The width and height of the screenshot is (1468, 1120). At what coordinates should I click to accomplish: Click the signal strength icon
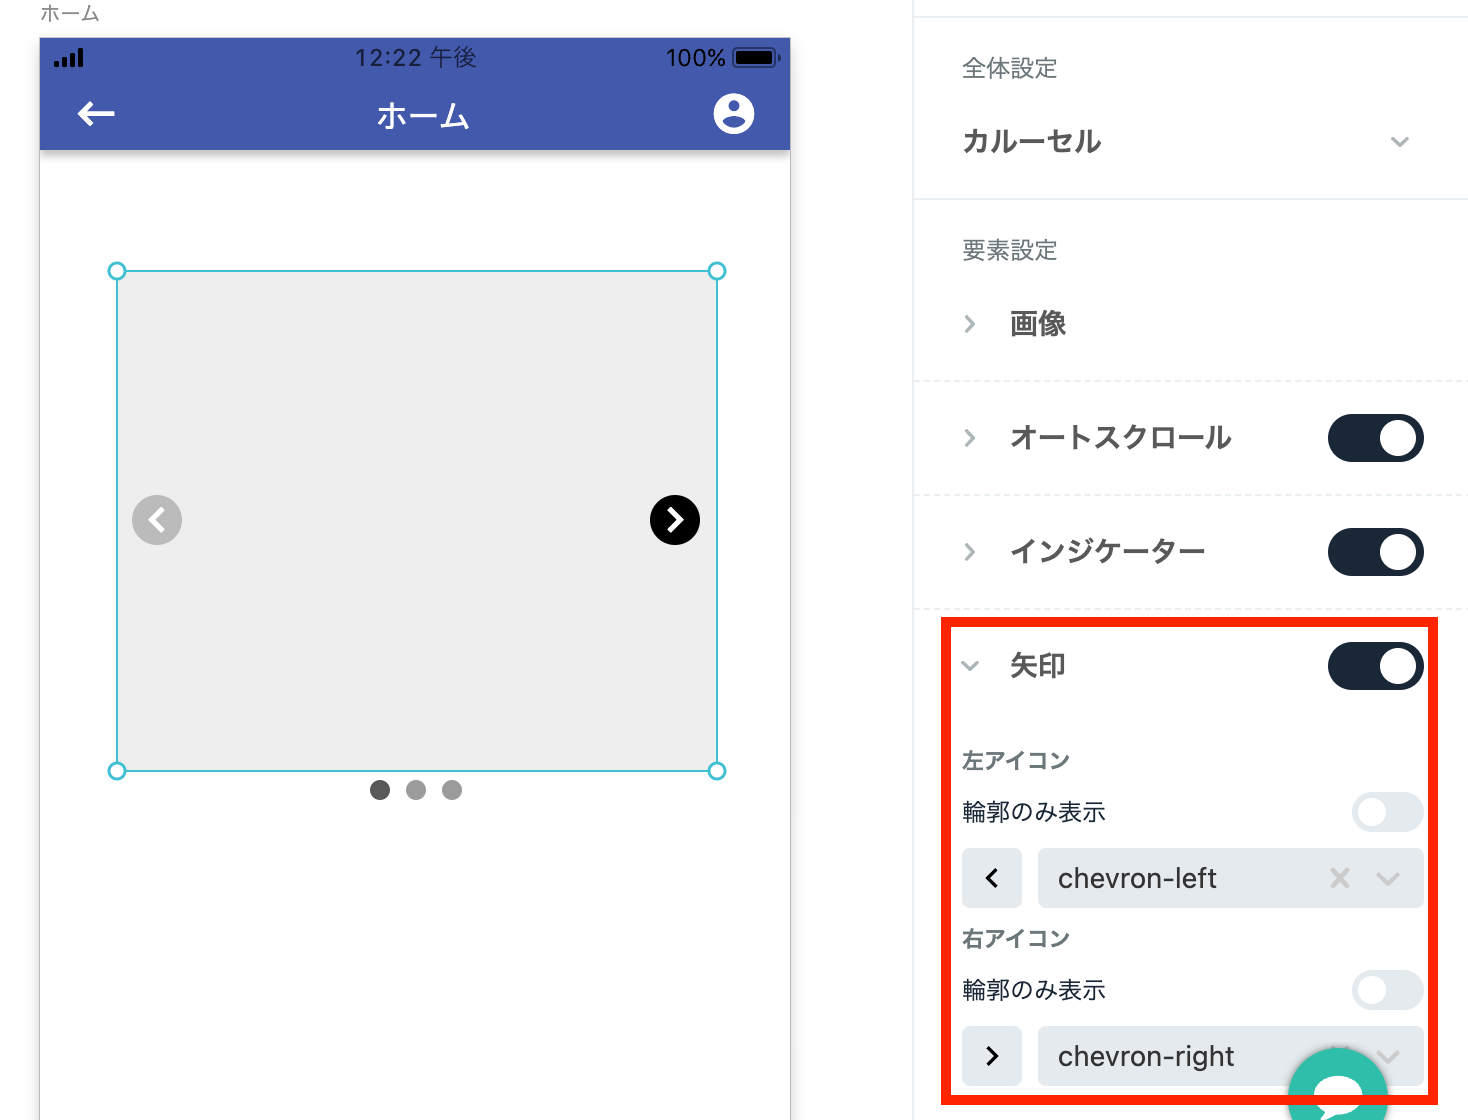(69, 58)
